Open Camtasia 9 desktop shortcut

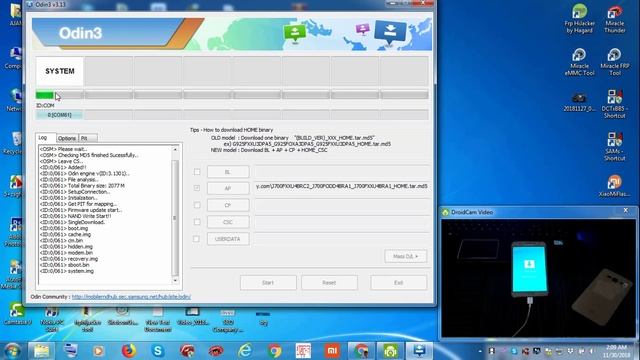(x=17, y=314)
